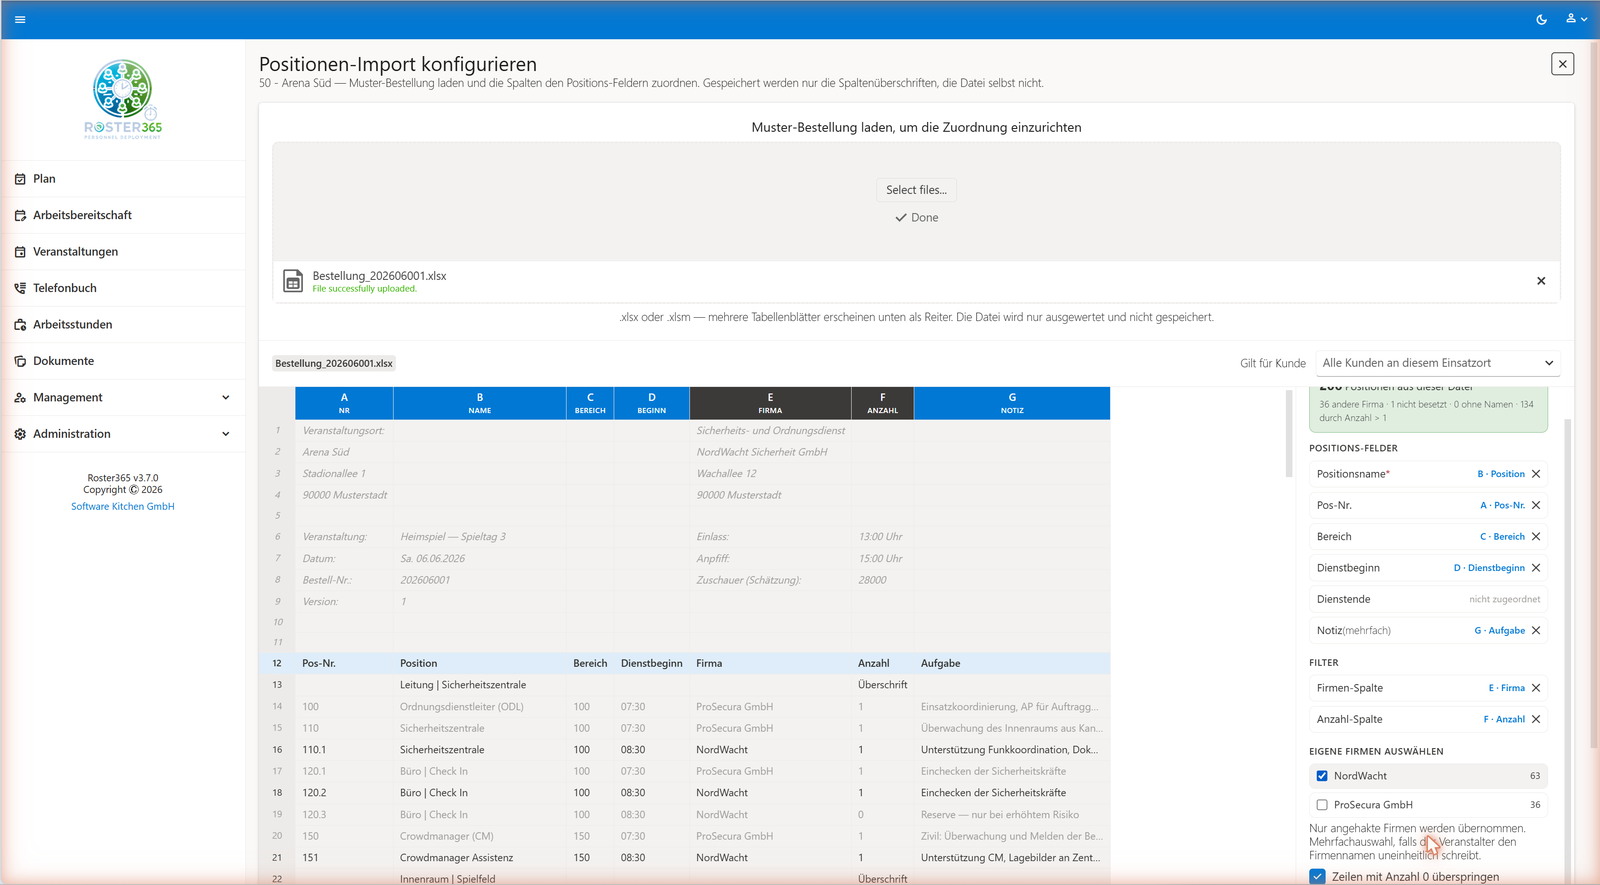Clear the Positionsname mapping
1600x885 pixels.
[1536, 474]
